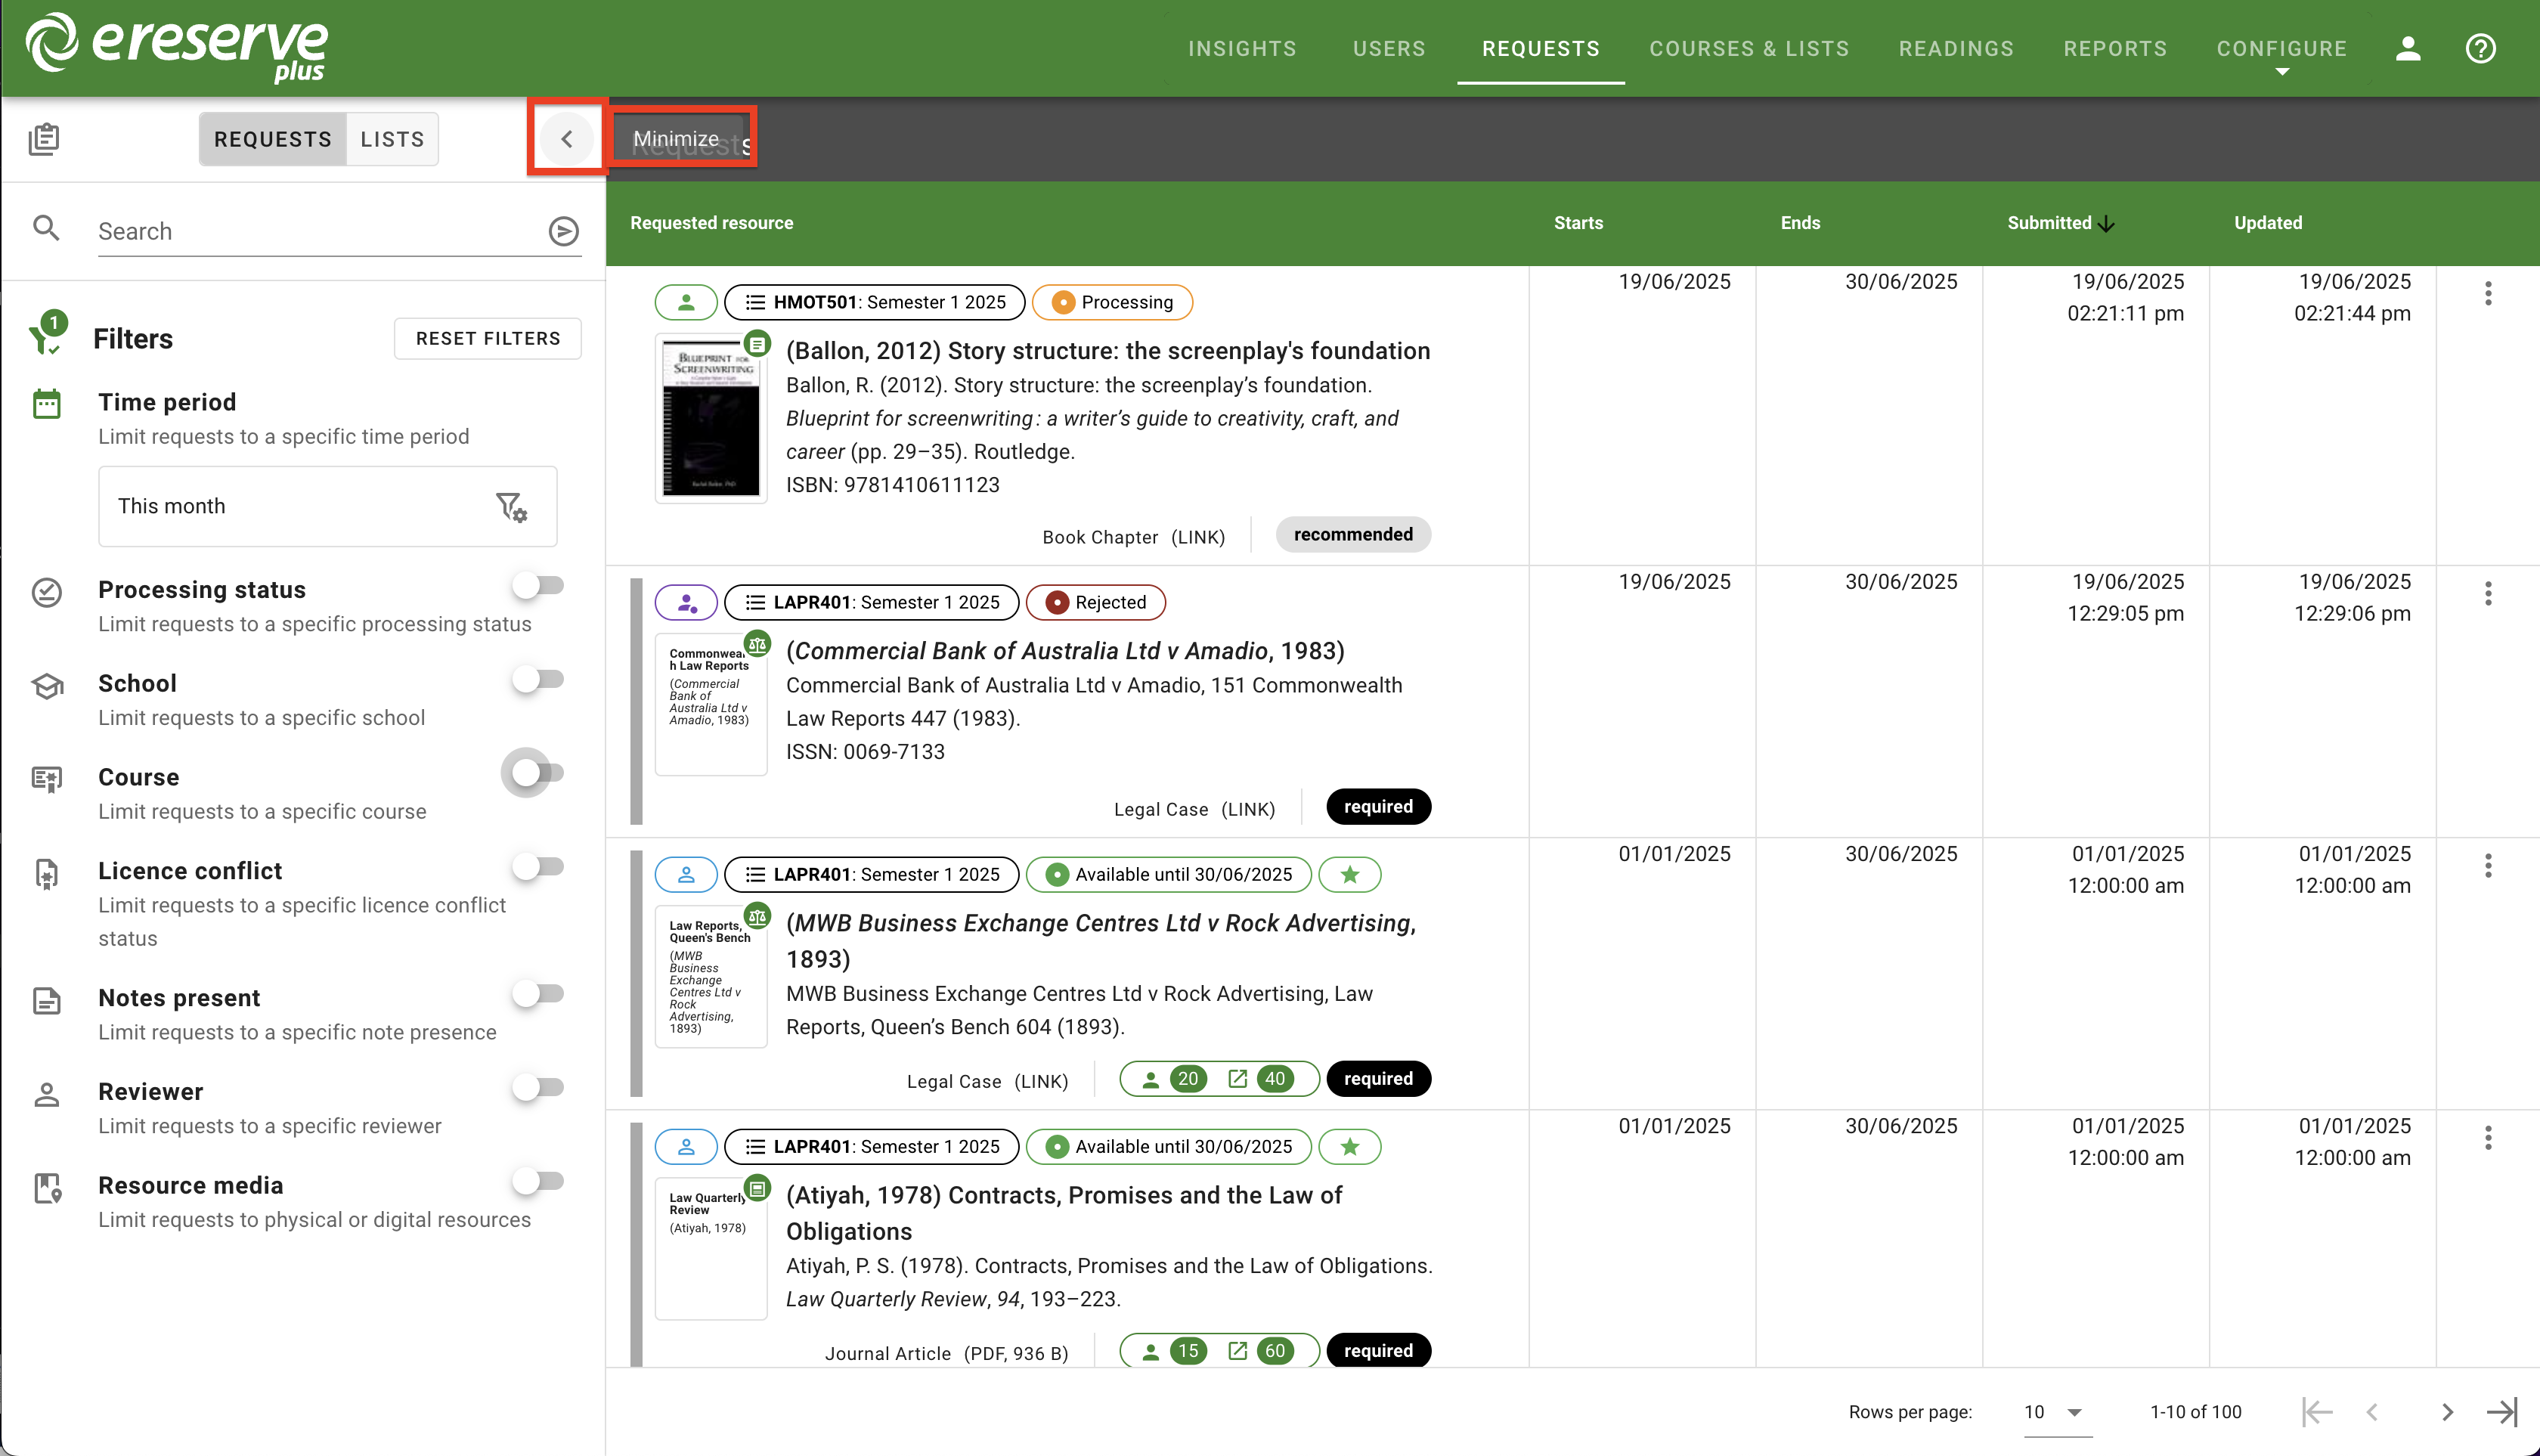Click the RESET FILTERS button
The image size is (2540, 1456).
[x=488, y=338]
